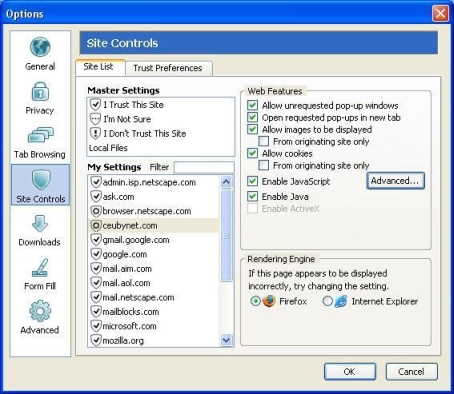This screenshot has width=454, height=394.
Task: Dismiss dialog with the Cancel button
Action: pyautogui.click(x=411, y=371)
